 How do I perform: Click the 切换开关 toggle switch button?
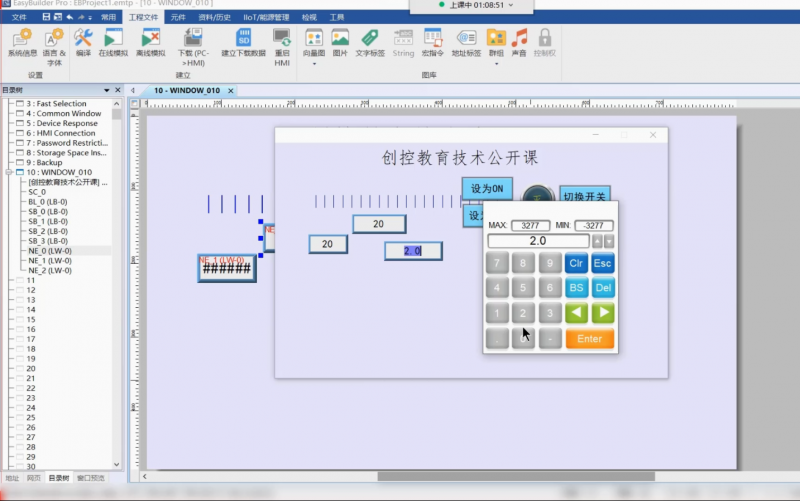tap(585, 194)
